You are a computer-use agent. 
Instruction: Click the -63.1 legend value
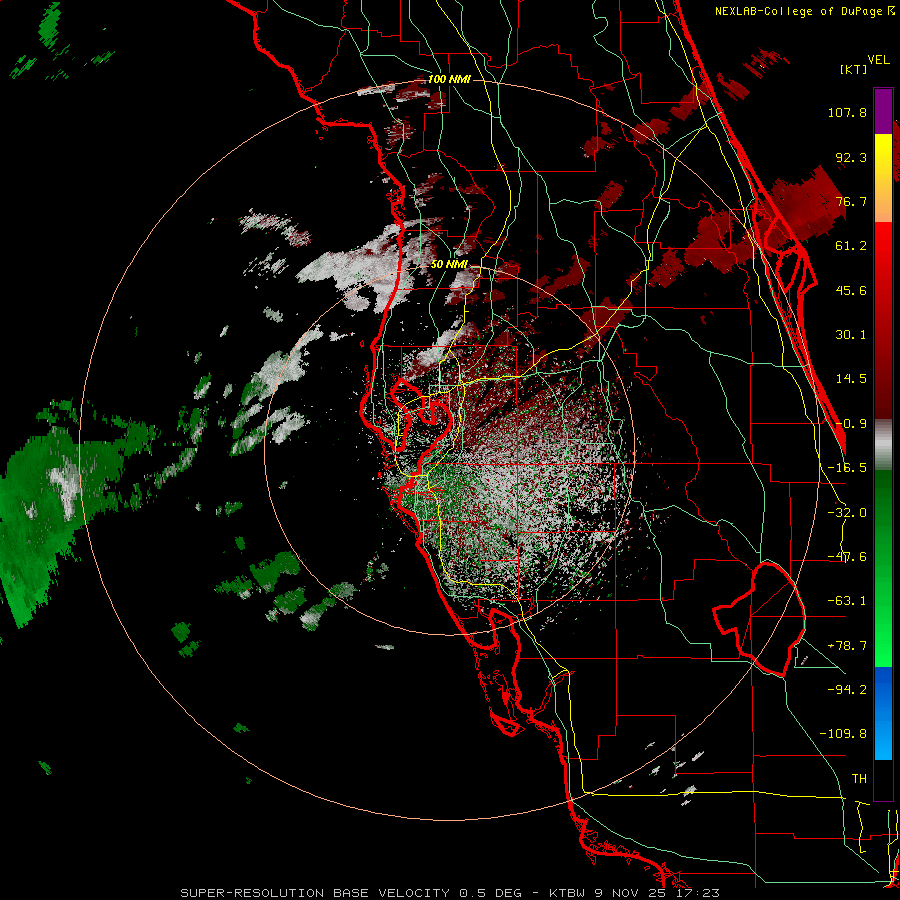[847, 601]
